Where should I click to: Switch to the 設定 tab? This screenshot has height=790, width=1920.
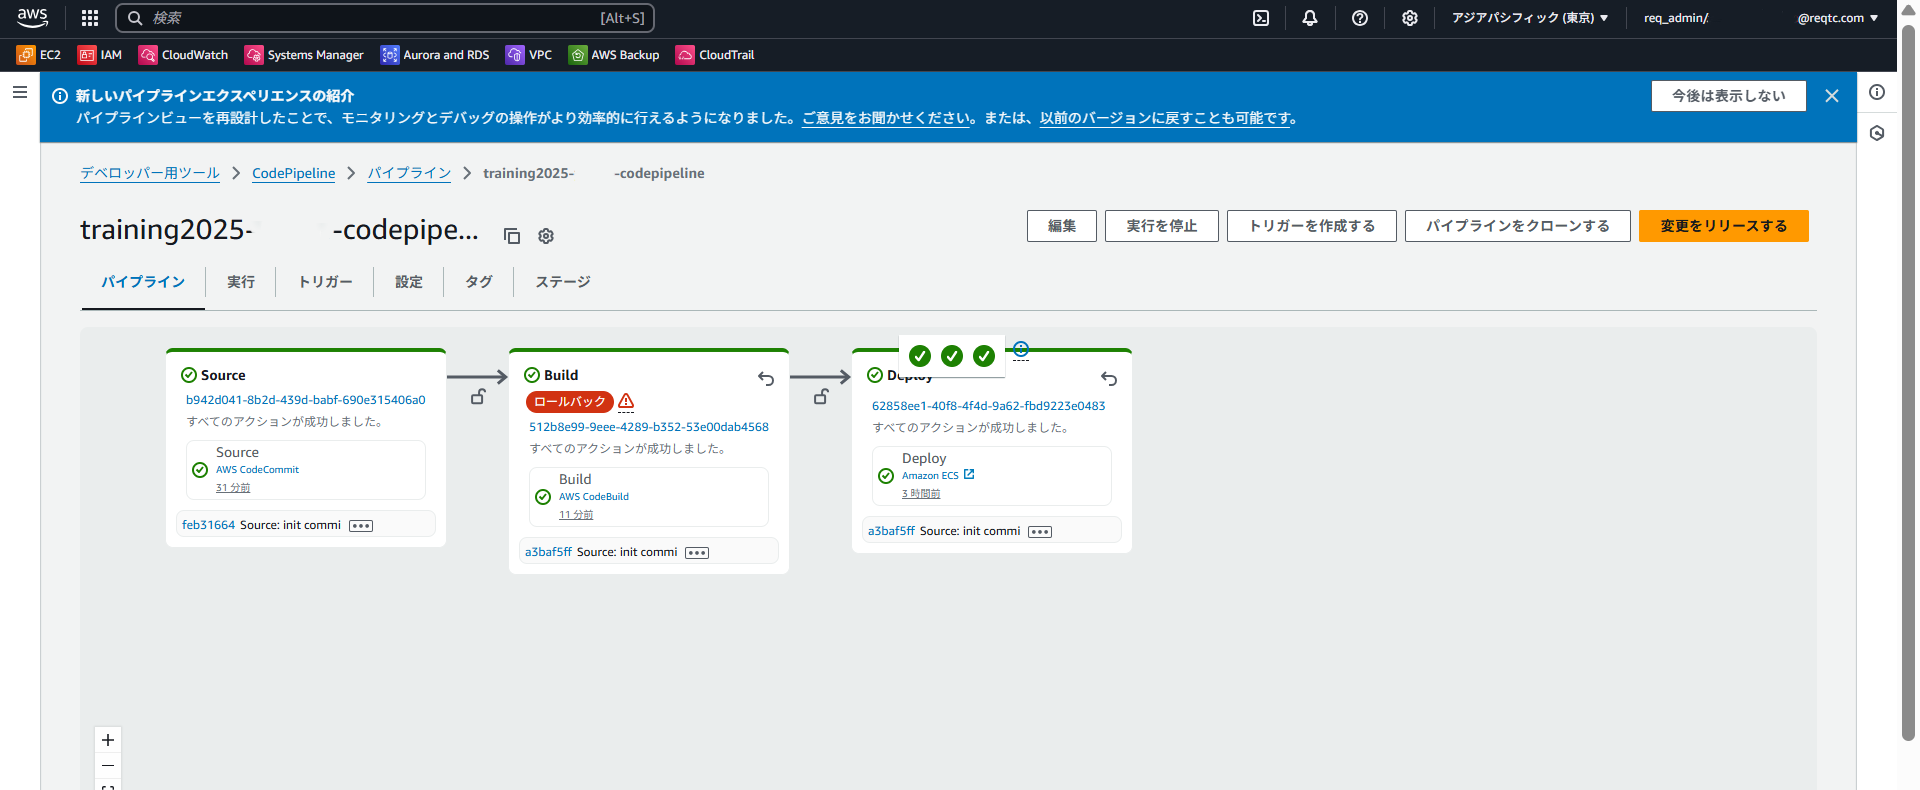409,282
